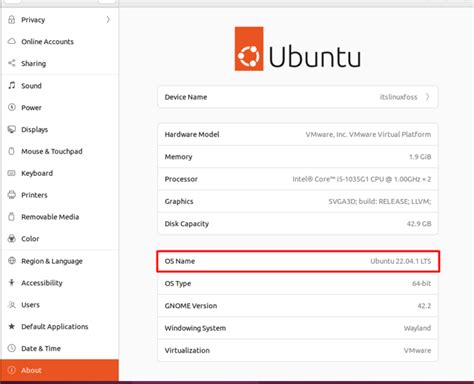Click the Ubuntu logo image
474x384 pixels.
[298, 49]
